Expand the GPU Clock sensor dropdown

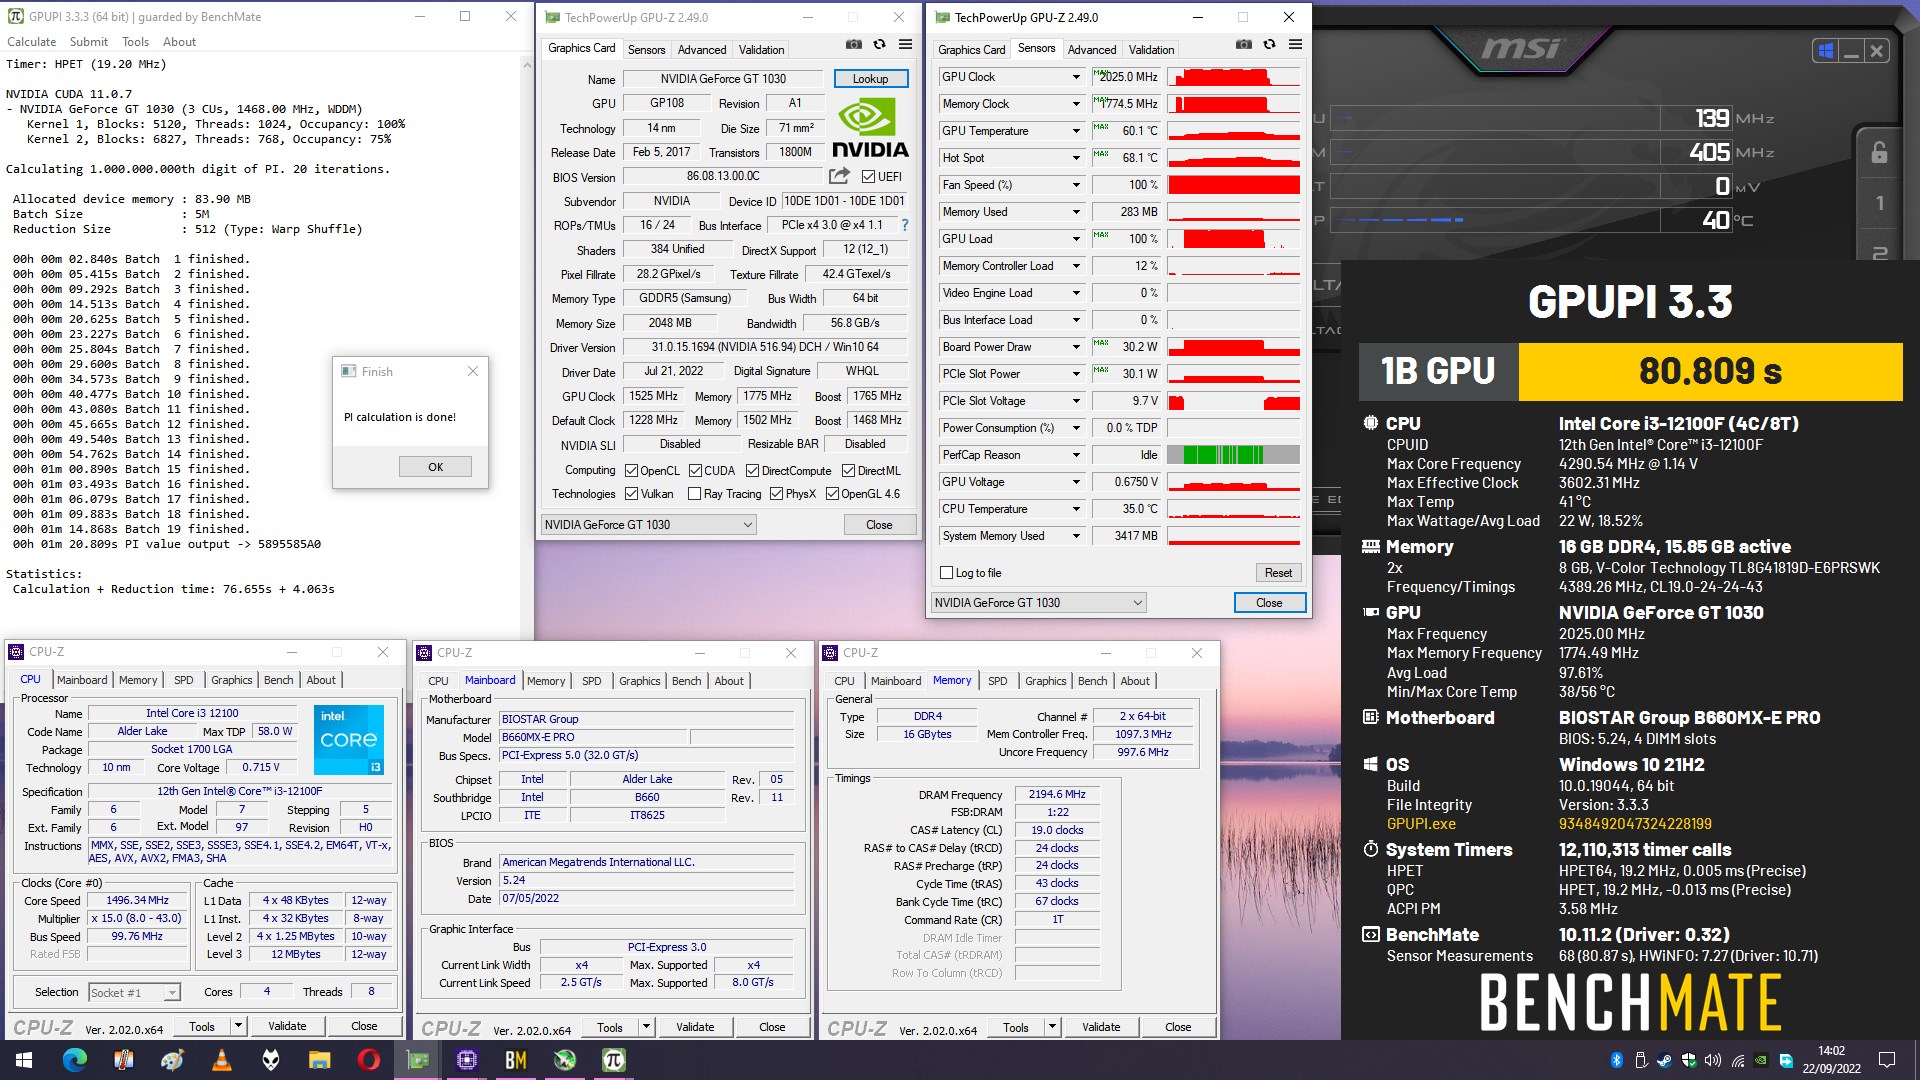1076,77
